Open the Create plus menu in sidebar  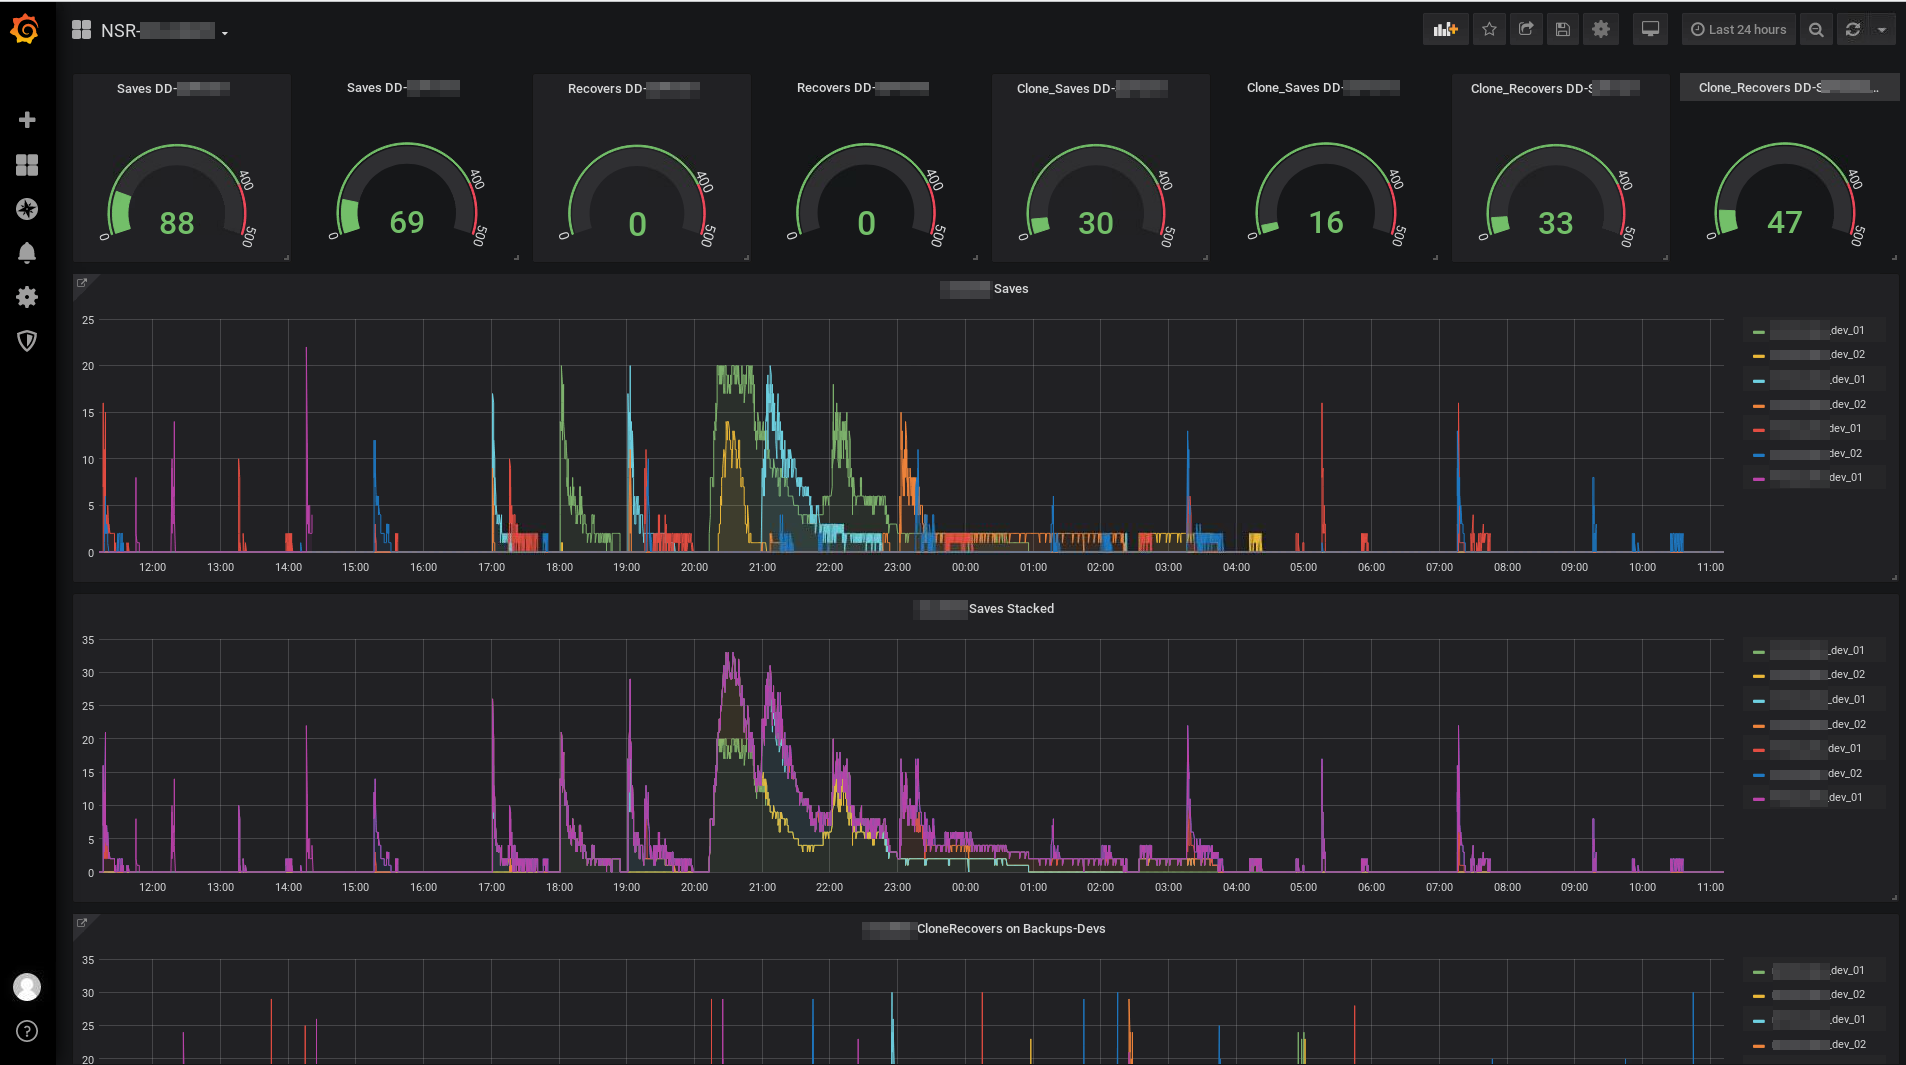click(x=27, y=120)
